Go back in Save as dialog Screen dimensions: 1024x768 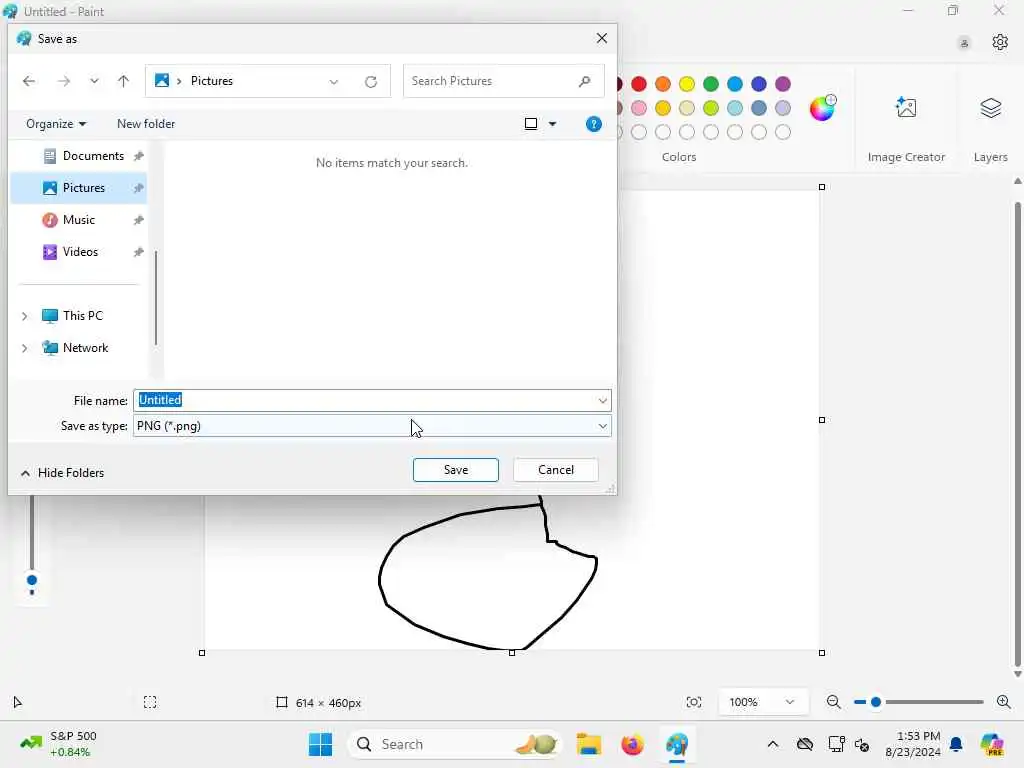pyautogui.click(x=29, y=81)
